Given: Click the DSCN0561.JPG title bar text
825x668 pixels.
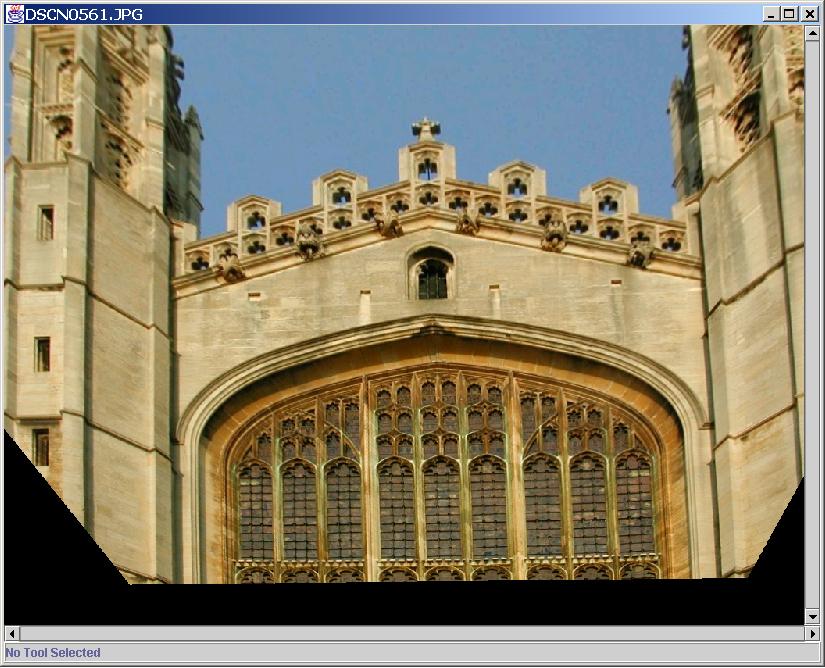Looking at the screenshot, I should 84,14.
